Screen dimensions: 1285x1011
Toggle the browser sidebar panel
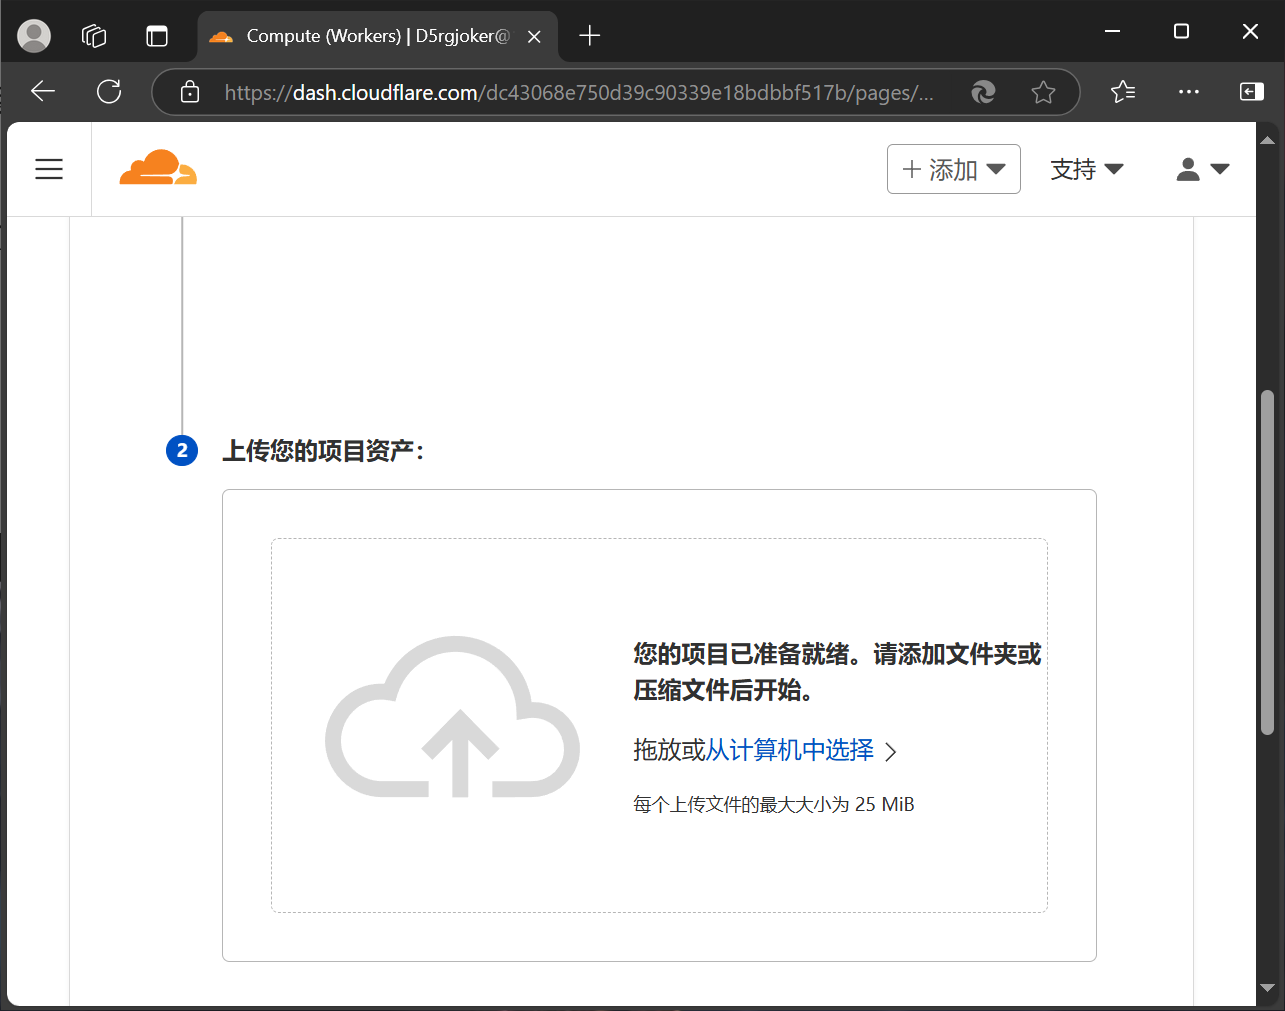tap(1251, 92)
